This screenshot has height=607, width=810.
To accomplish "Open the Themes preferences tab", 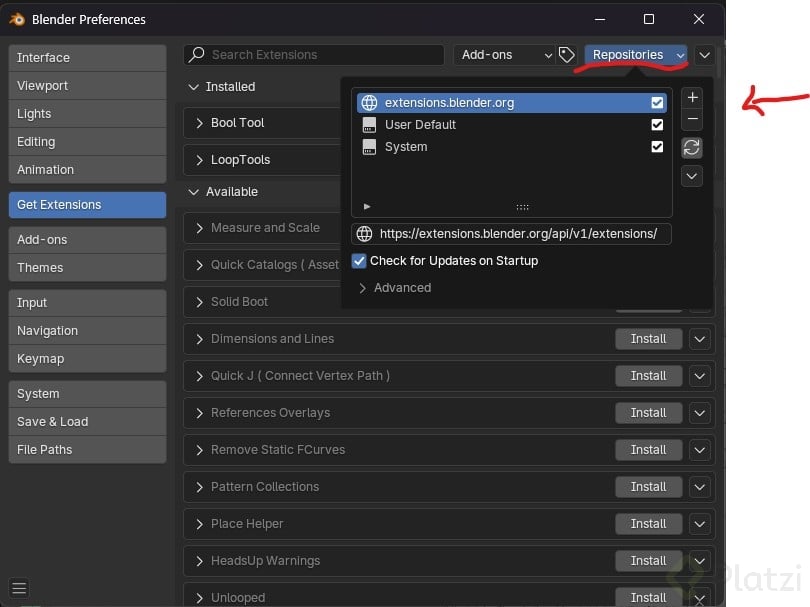I will point(87,268).
